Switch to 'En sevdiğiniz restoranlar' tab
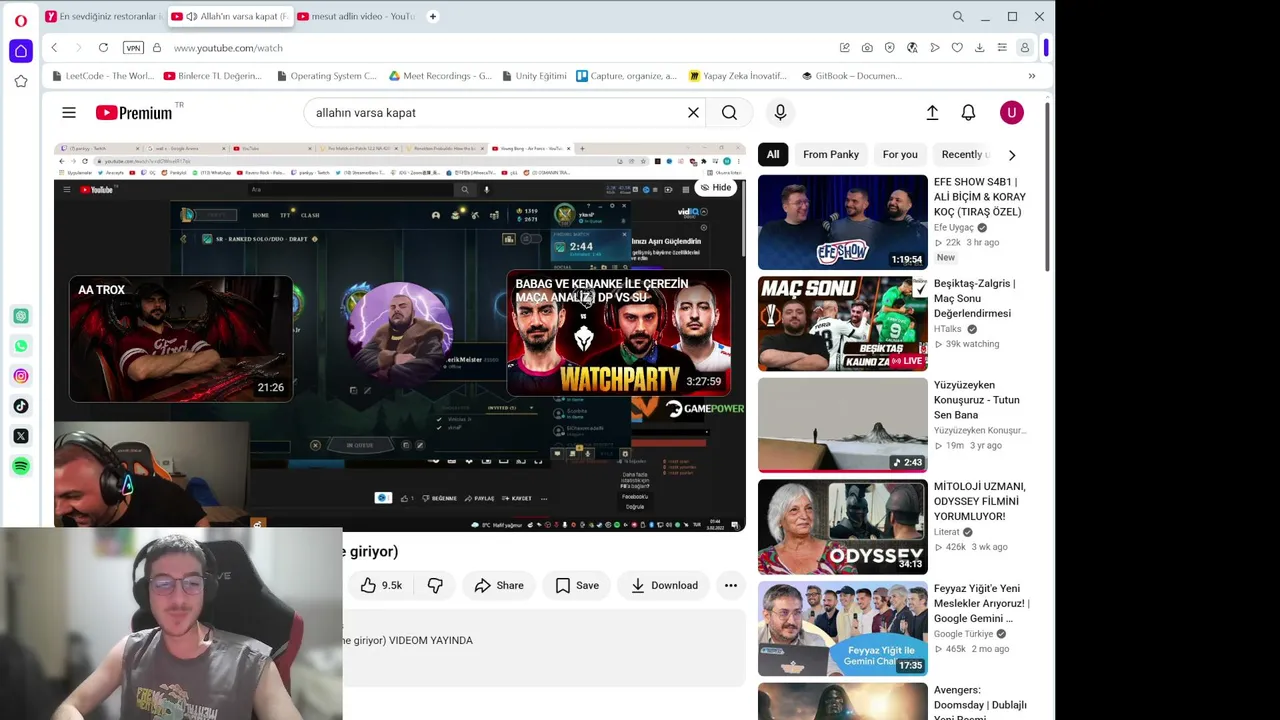1280x720 pixels. tap(102, 16)
